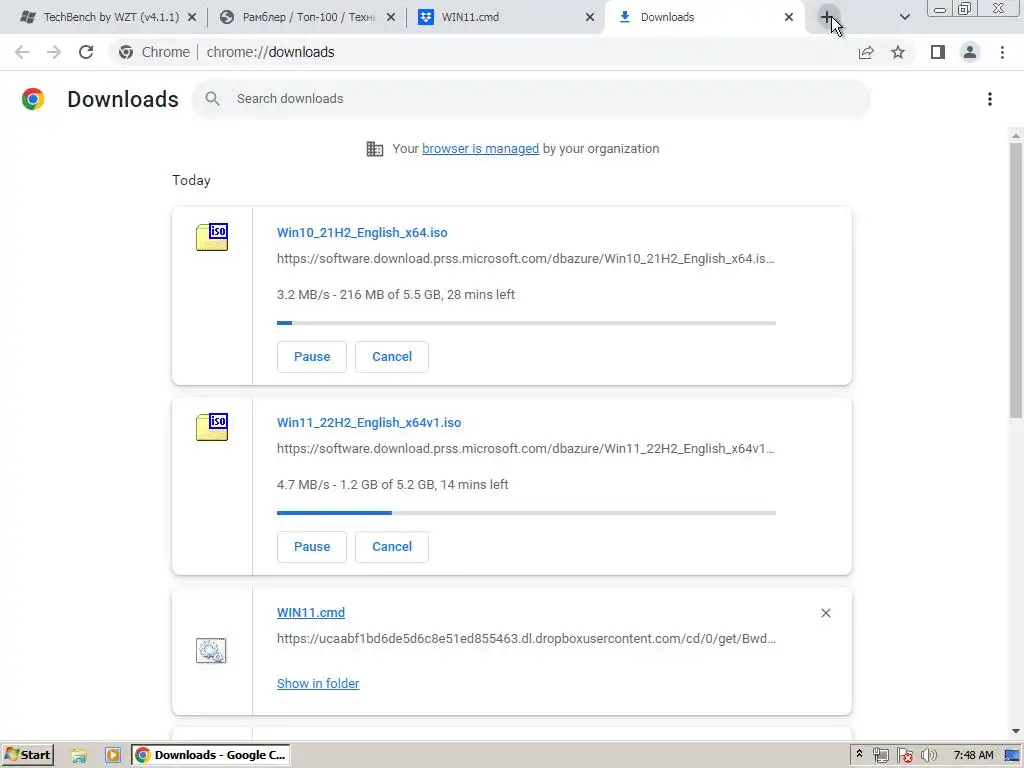Open Windows Explorer from the taskbar
1024x768 pixels.
pyautogui.click(x=79, y=756)
